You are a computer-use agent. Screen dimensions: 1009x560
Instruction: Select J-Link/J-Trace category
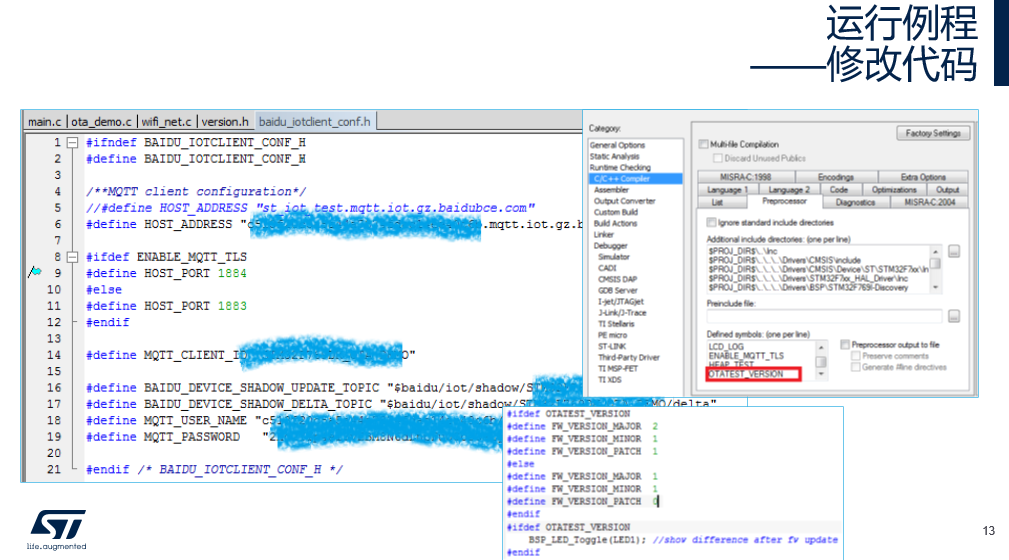(x=622, y=313)
